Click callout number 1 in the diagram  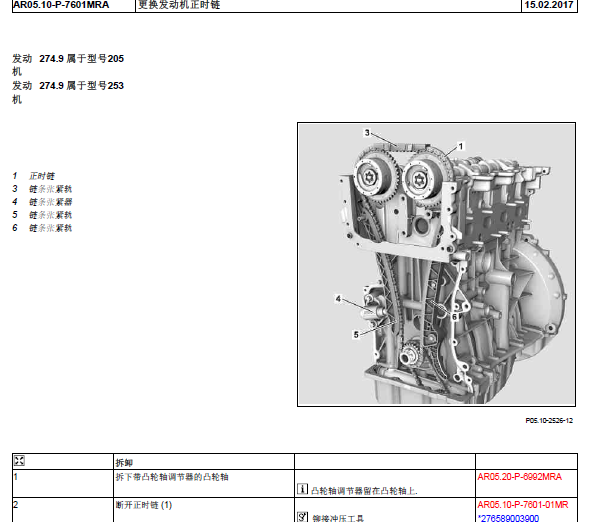[461, 146]
